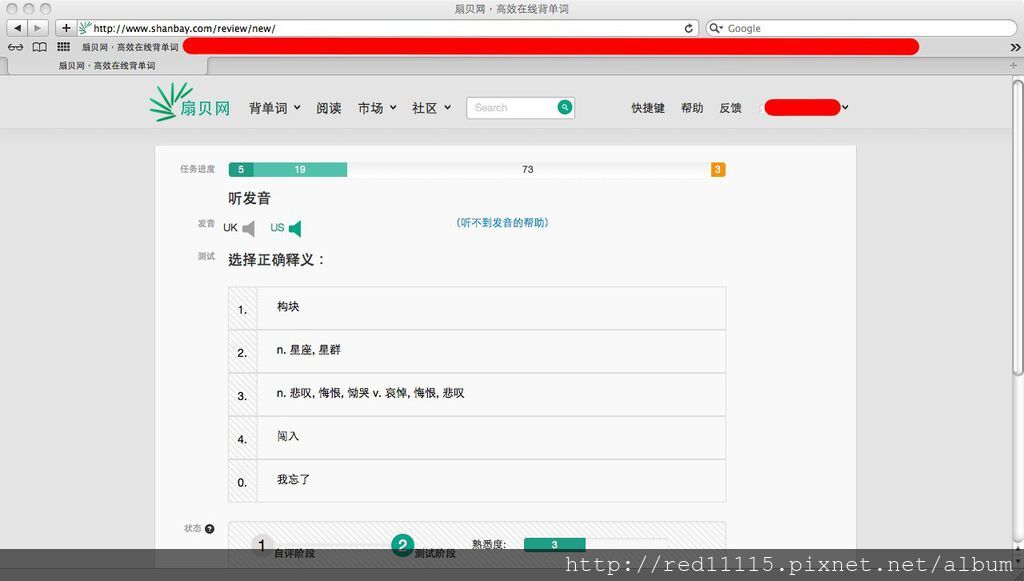Open the 快捷键 shortcuts link
Image resolution: width=1024 pixels, height=581 pixels.
648,108
